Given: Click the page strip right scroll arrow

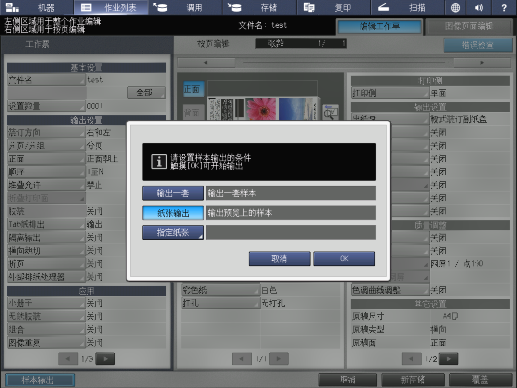Looking at the screenshot, I should tap(482, 62).
